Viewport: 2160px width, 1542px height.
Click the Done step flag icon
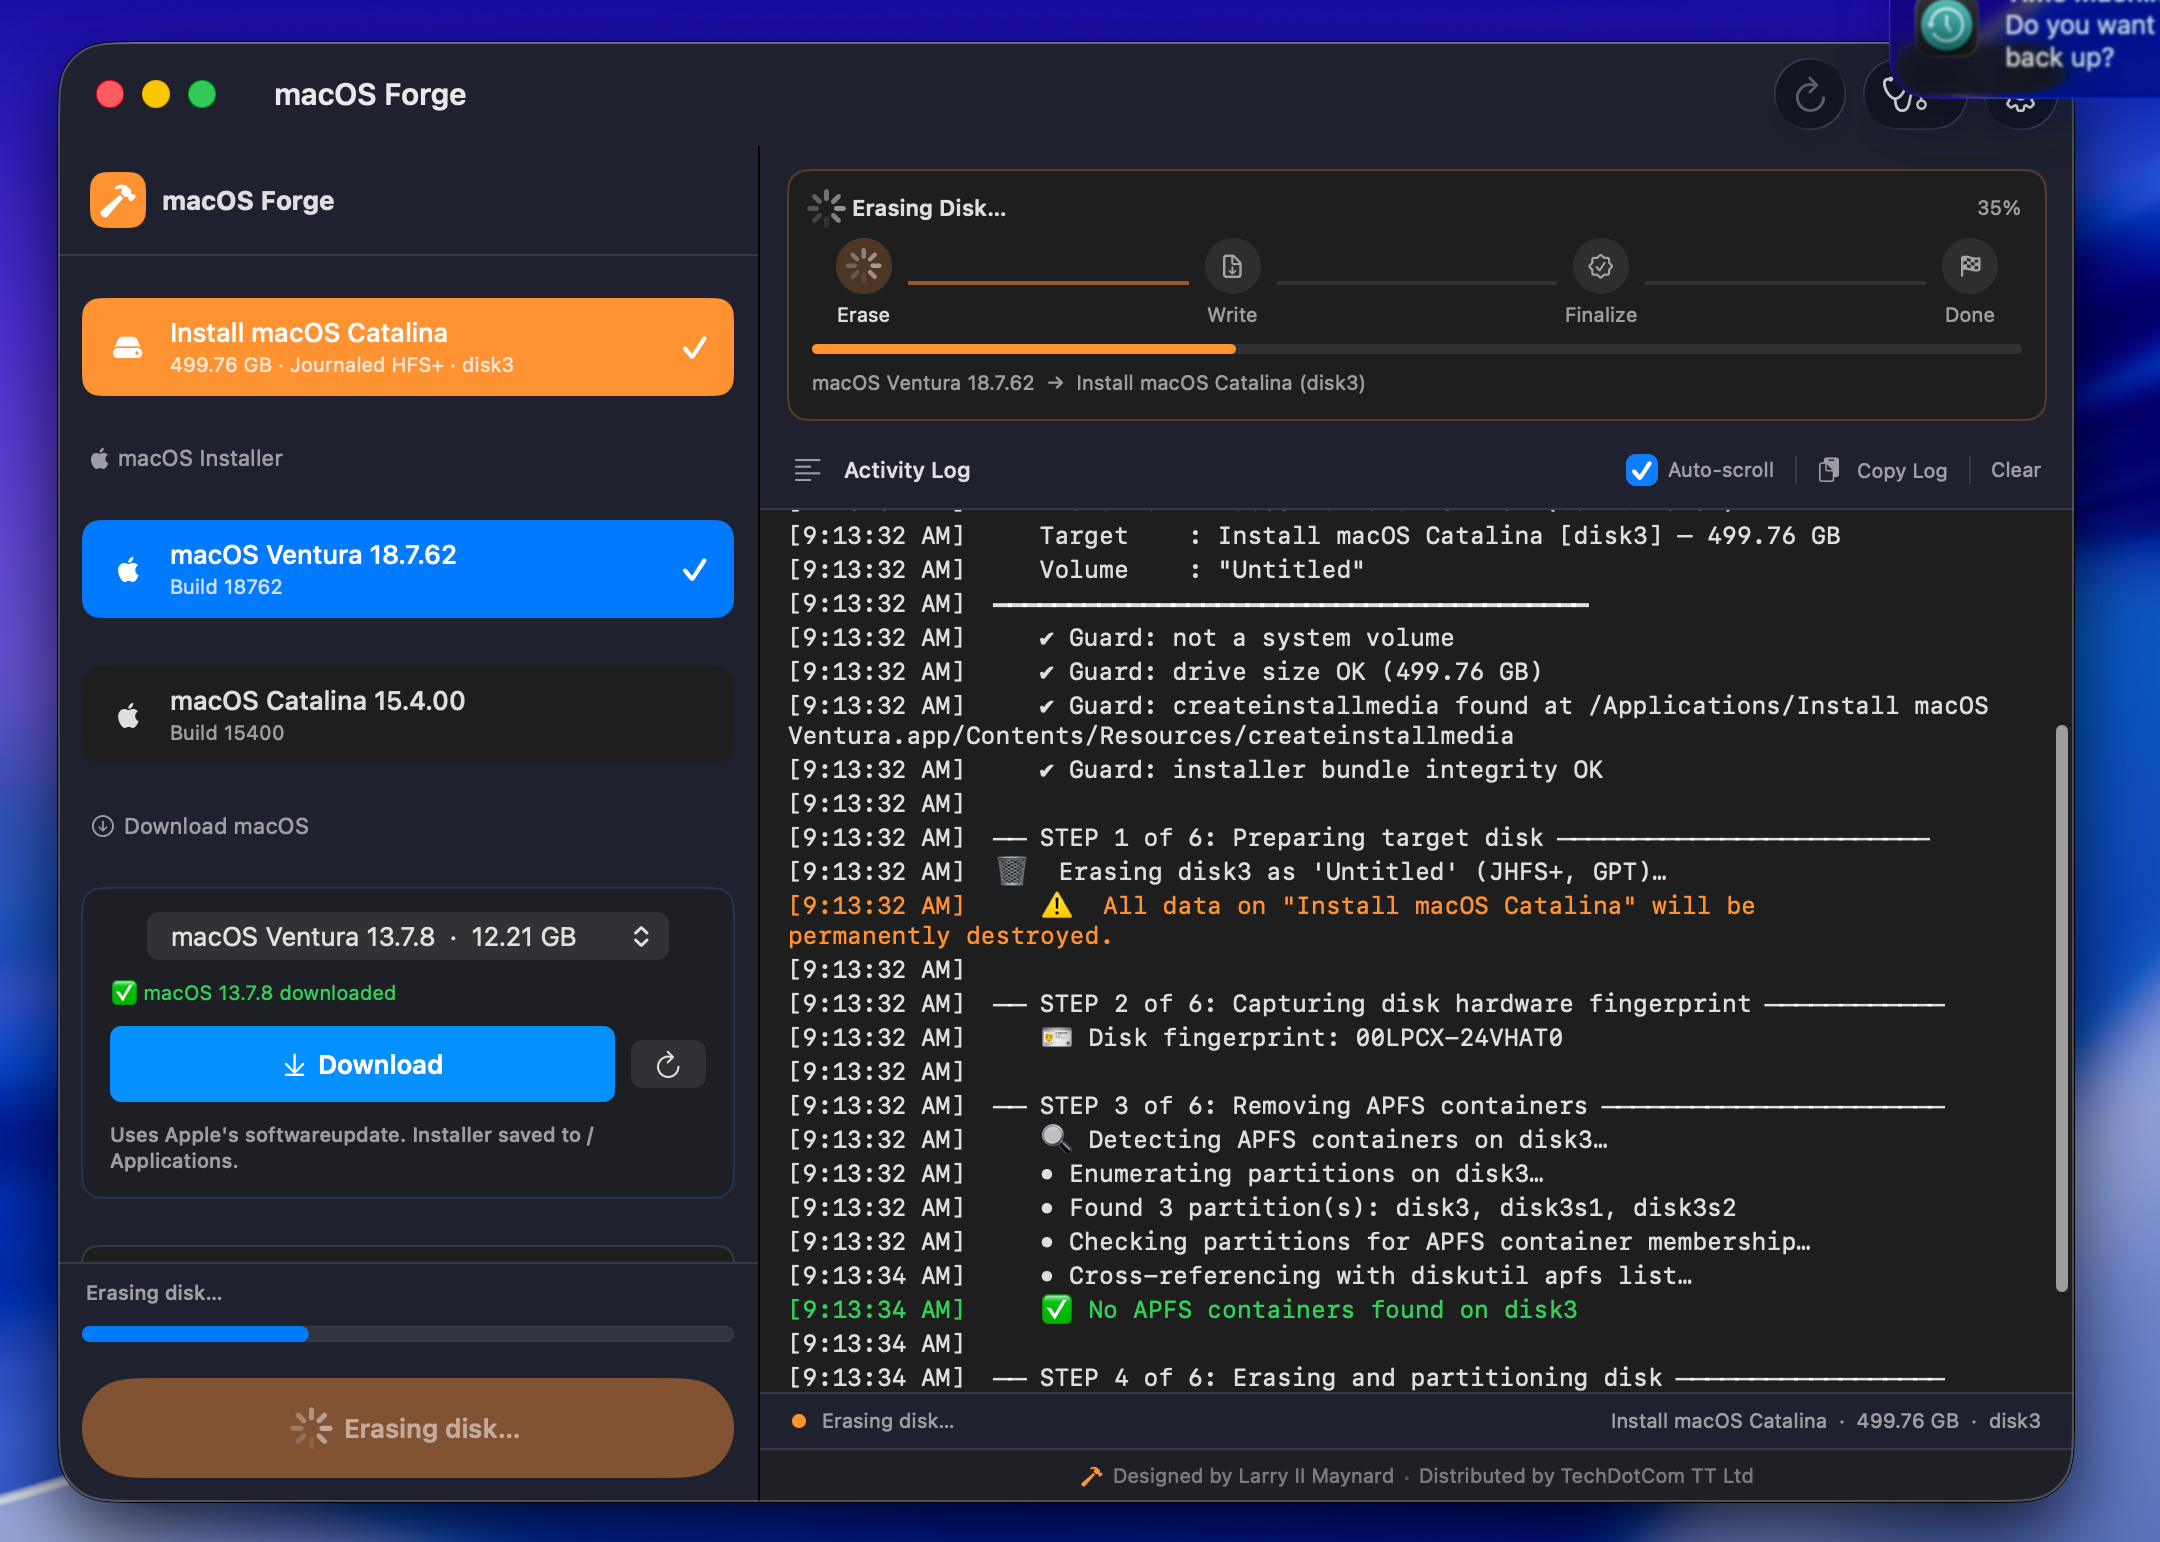click(x=1969, y=266)
